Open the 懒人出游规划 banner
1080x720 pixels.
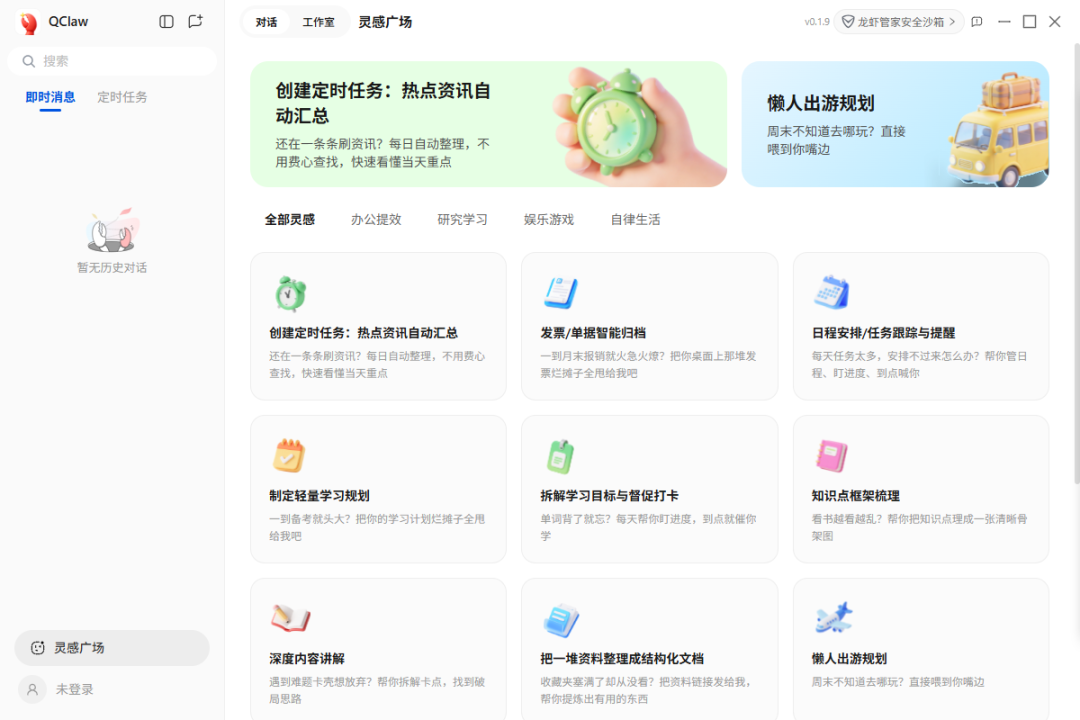pos(894,124)
